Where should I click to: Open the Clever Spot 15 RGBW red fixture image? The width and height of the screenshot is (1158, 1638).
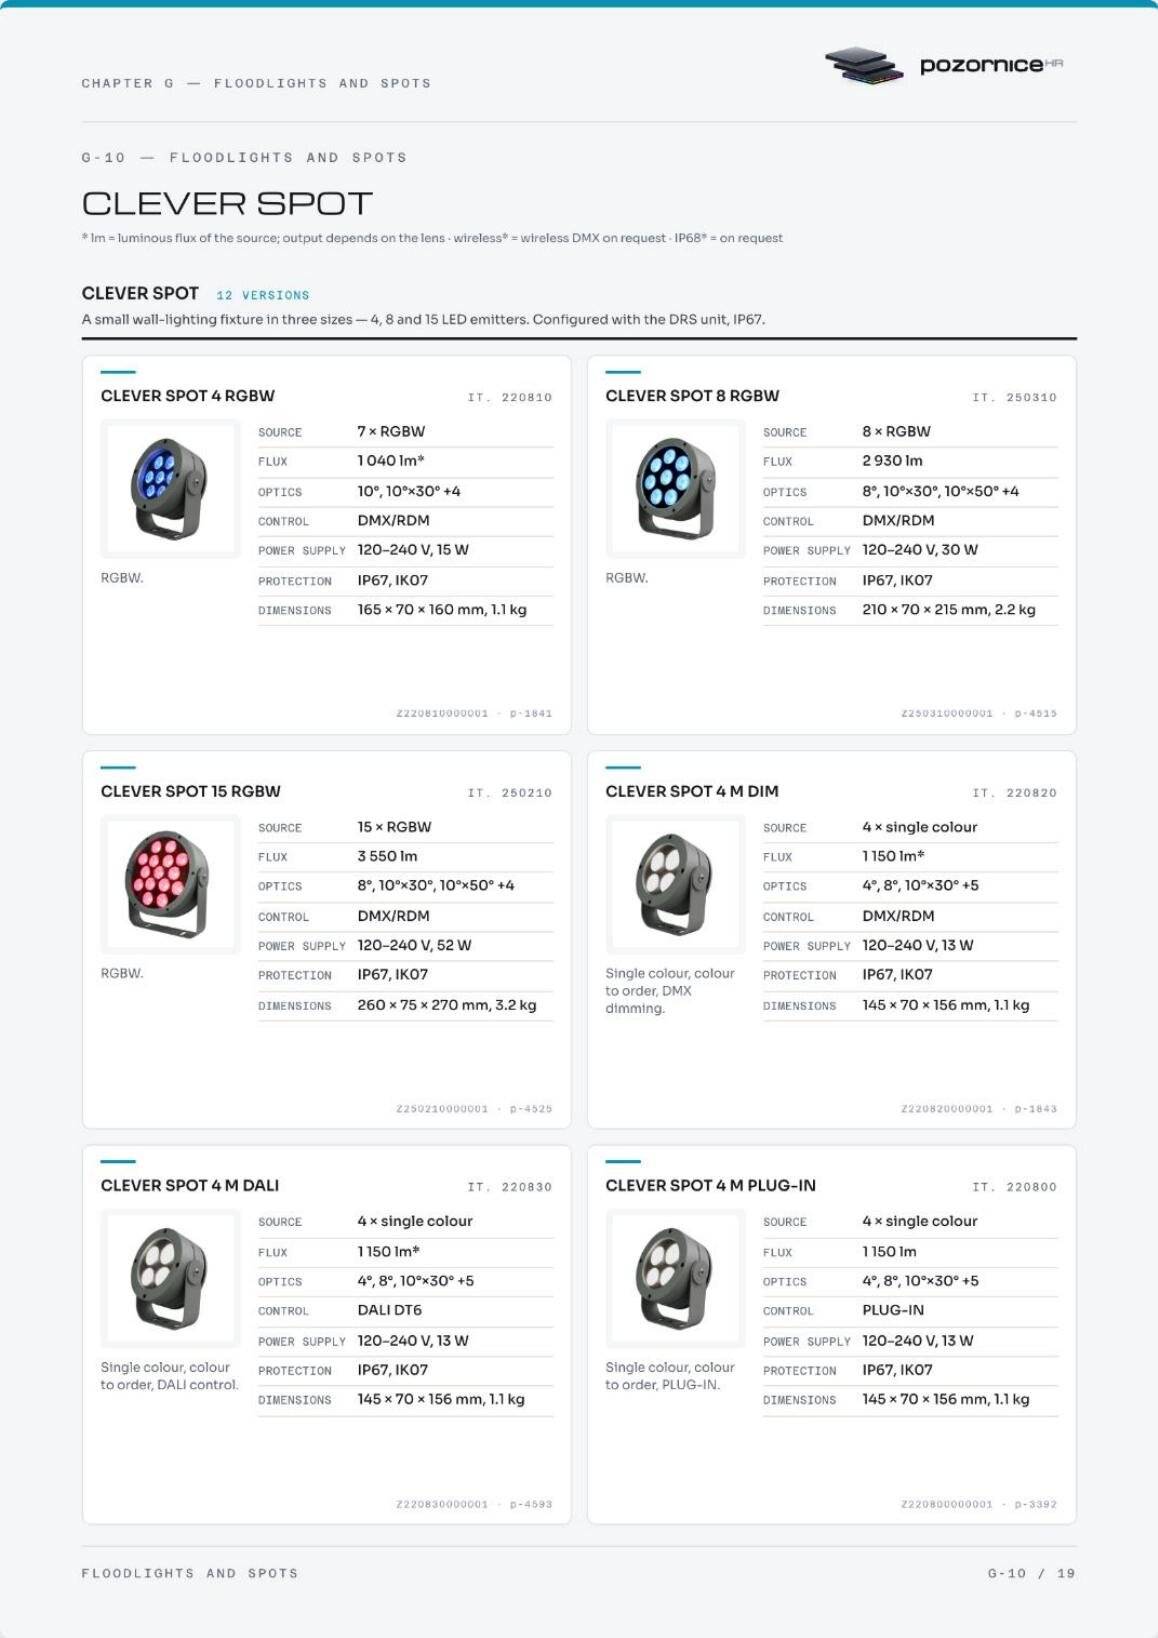[x=170, y=884]
